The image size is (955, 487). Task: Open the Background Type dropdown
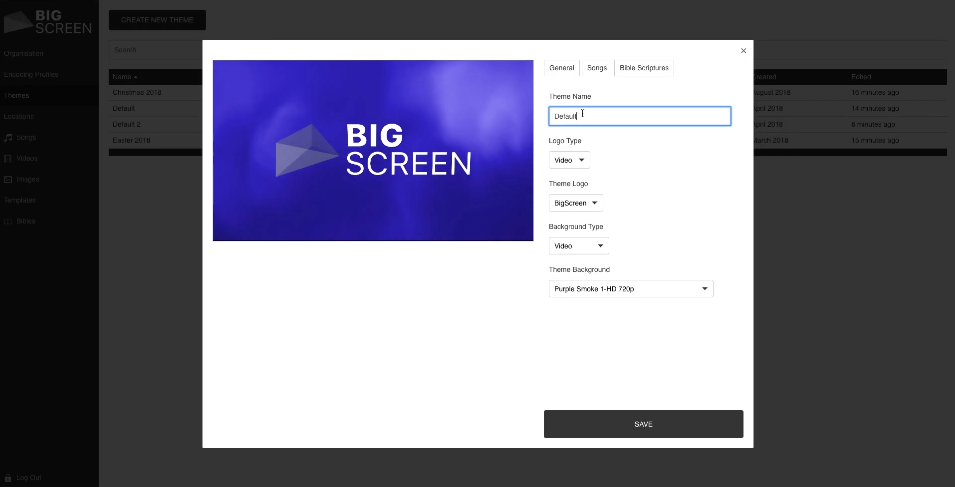[578, 246]
